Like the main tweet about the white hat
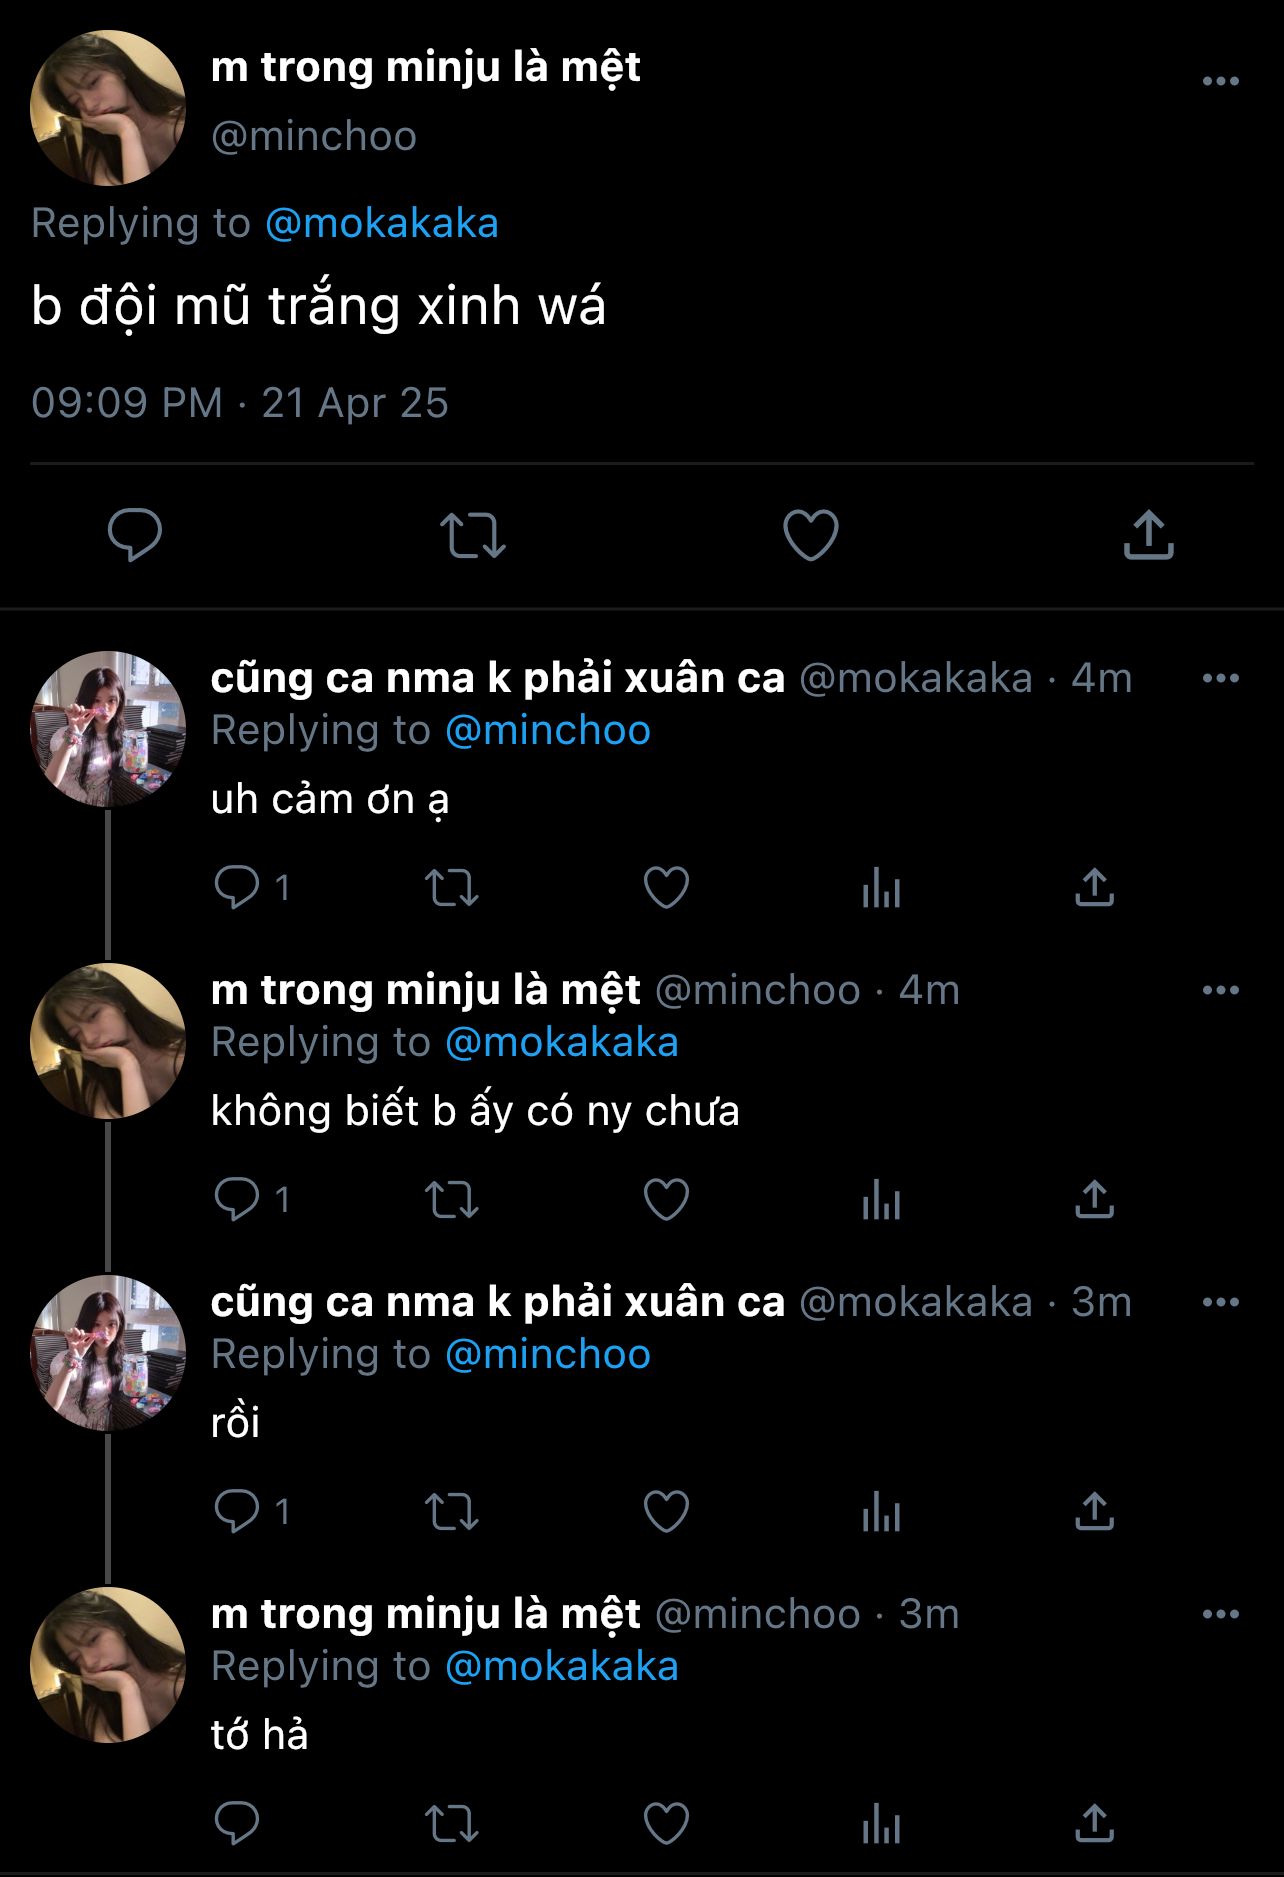Image resolution: width=1284 pixels, height=1877 pixels. [810, 535]
